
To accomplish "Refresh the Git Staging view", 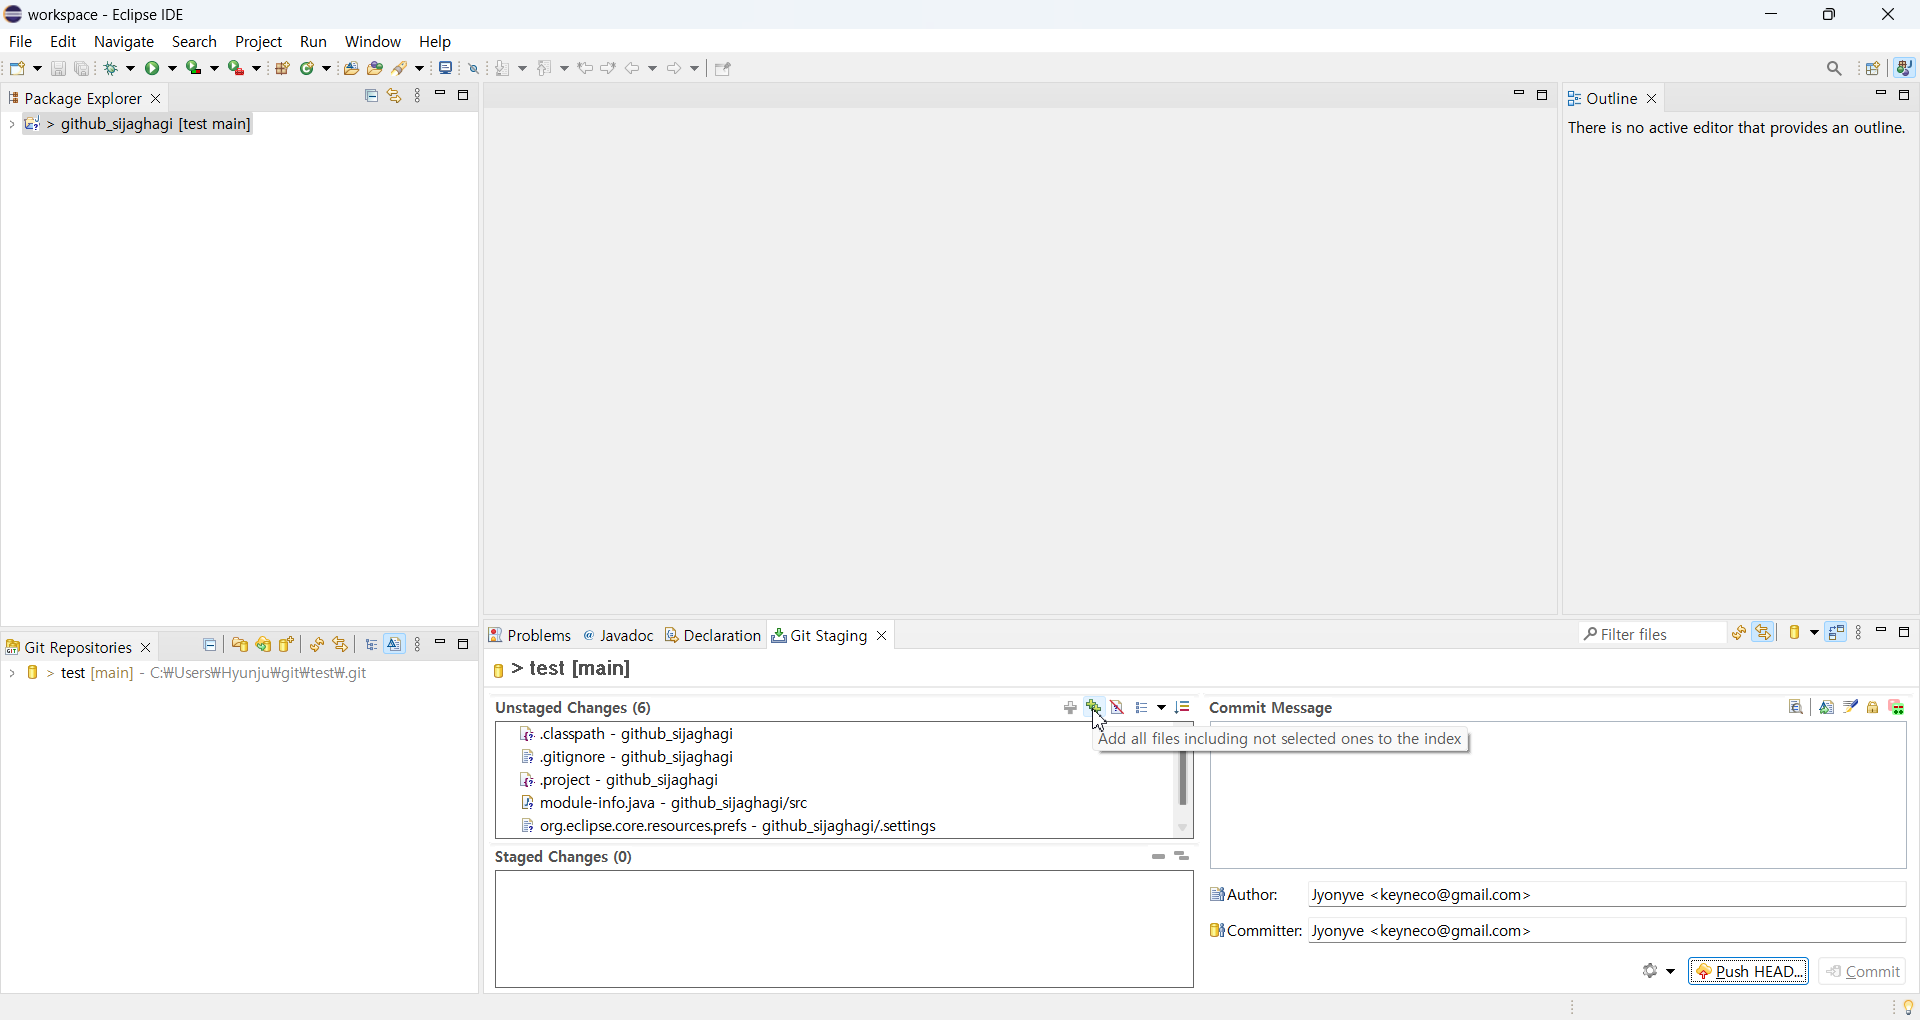I will (1741, 634).
